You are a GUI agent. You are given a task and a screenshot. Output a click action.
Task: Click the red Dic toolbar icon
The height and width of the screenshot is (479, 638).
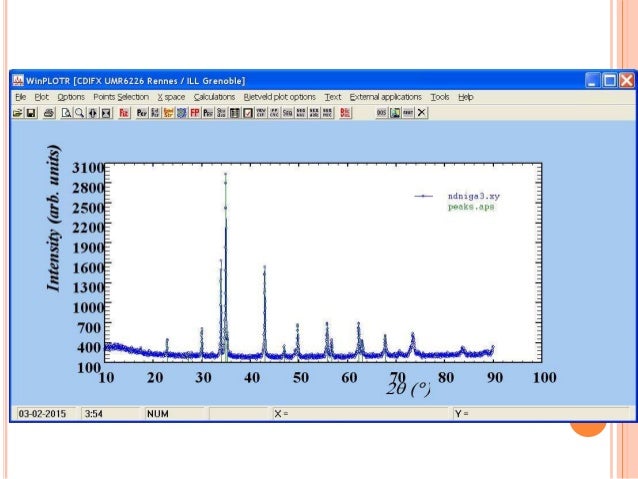coord(345,113)
